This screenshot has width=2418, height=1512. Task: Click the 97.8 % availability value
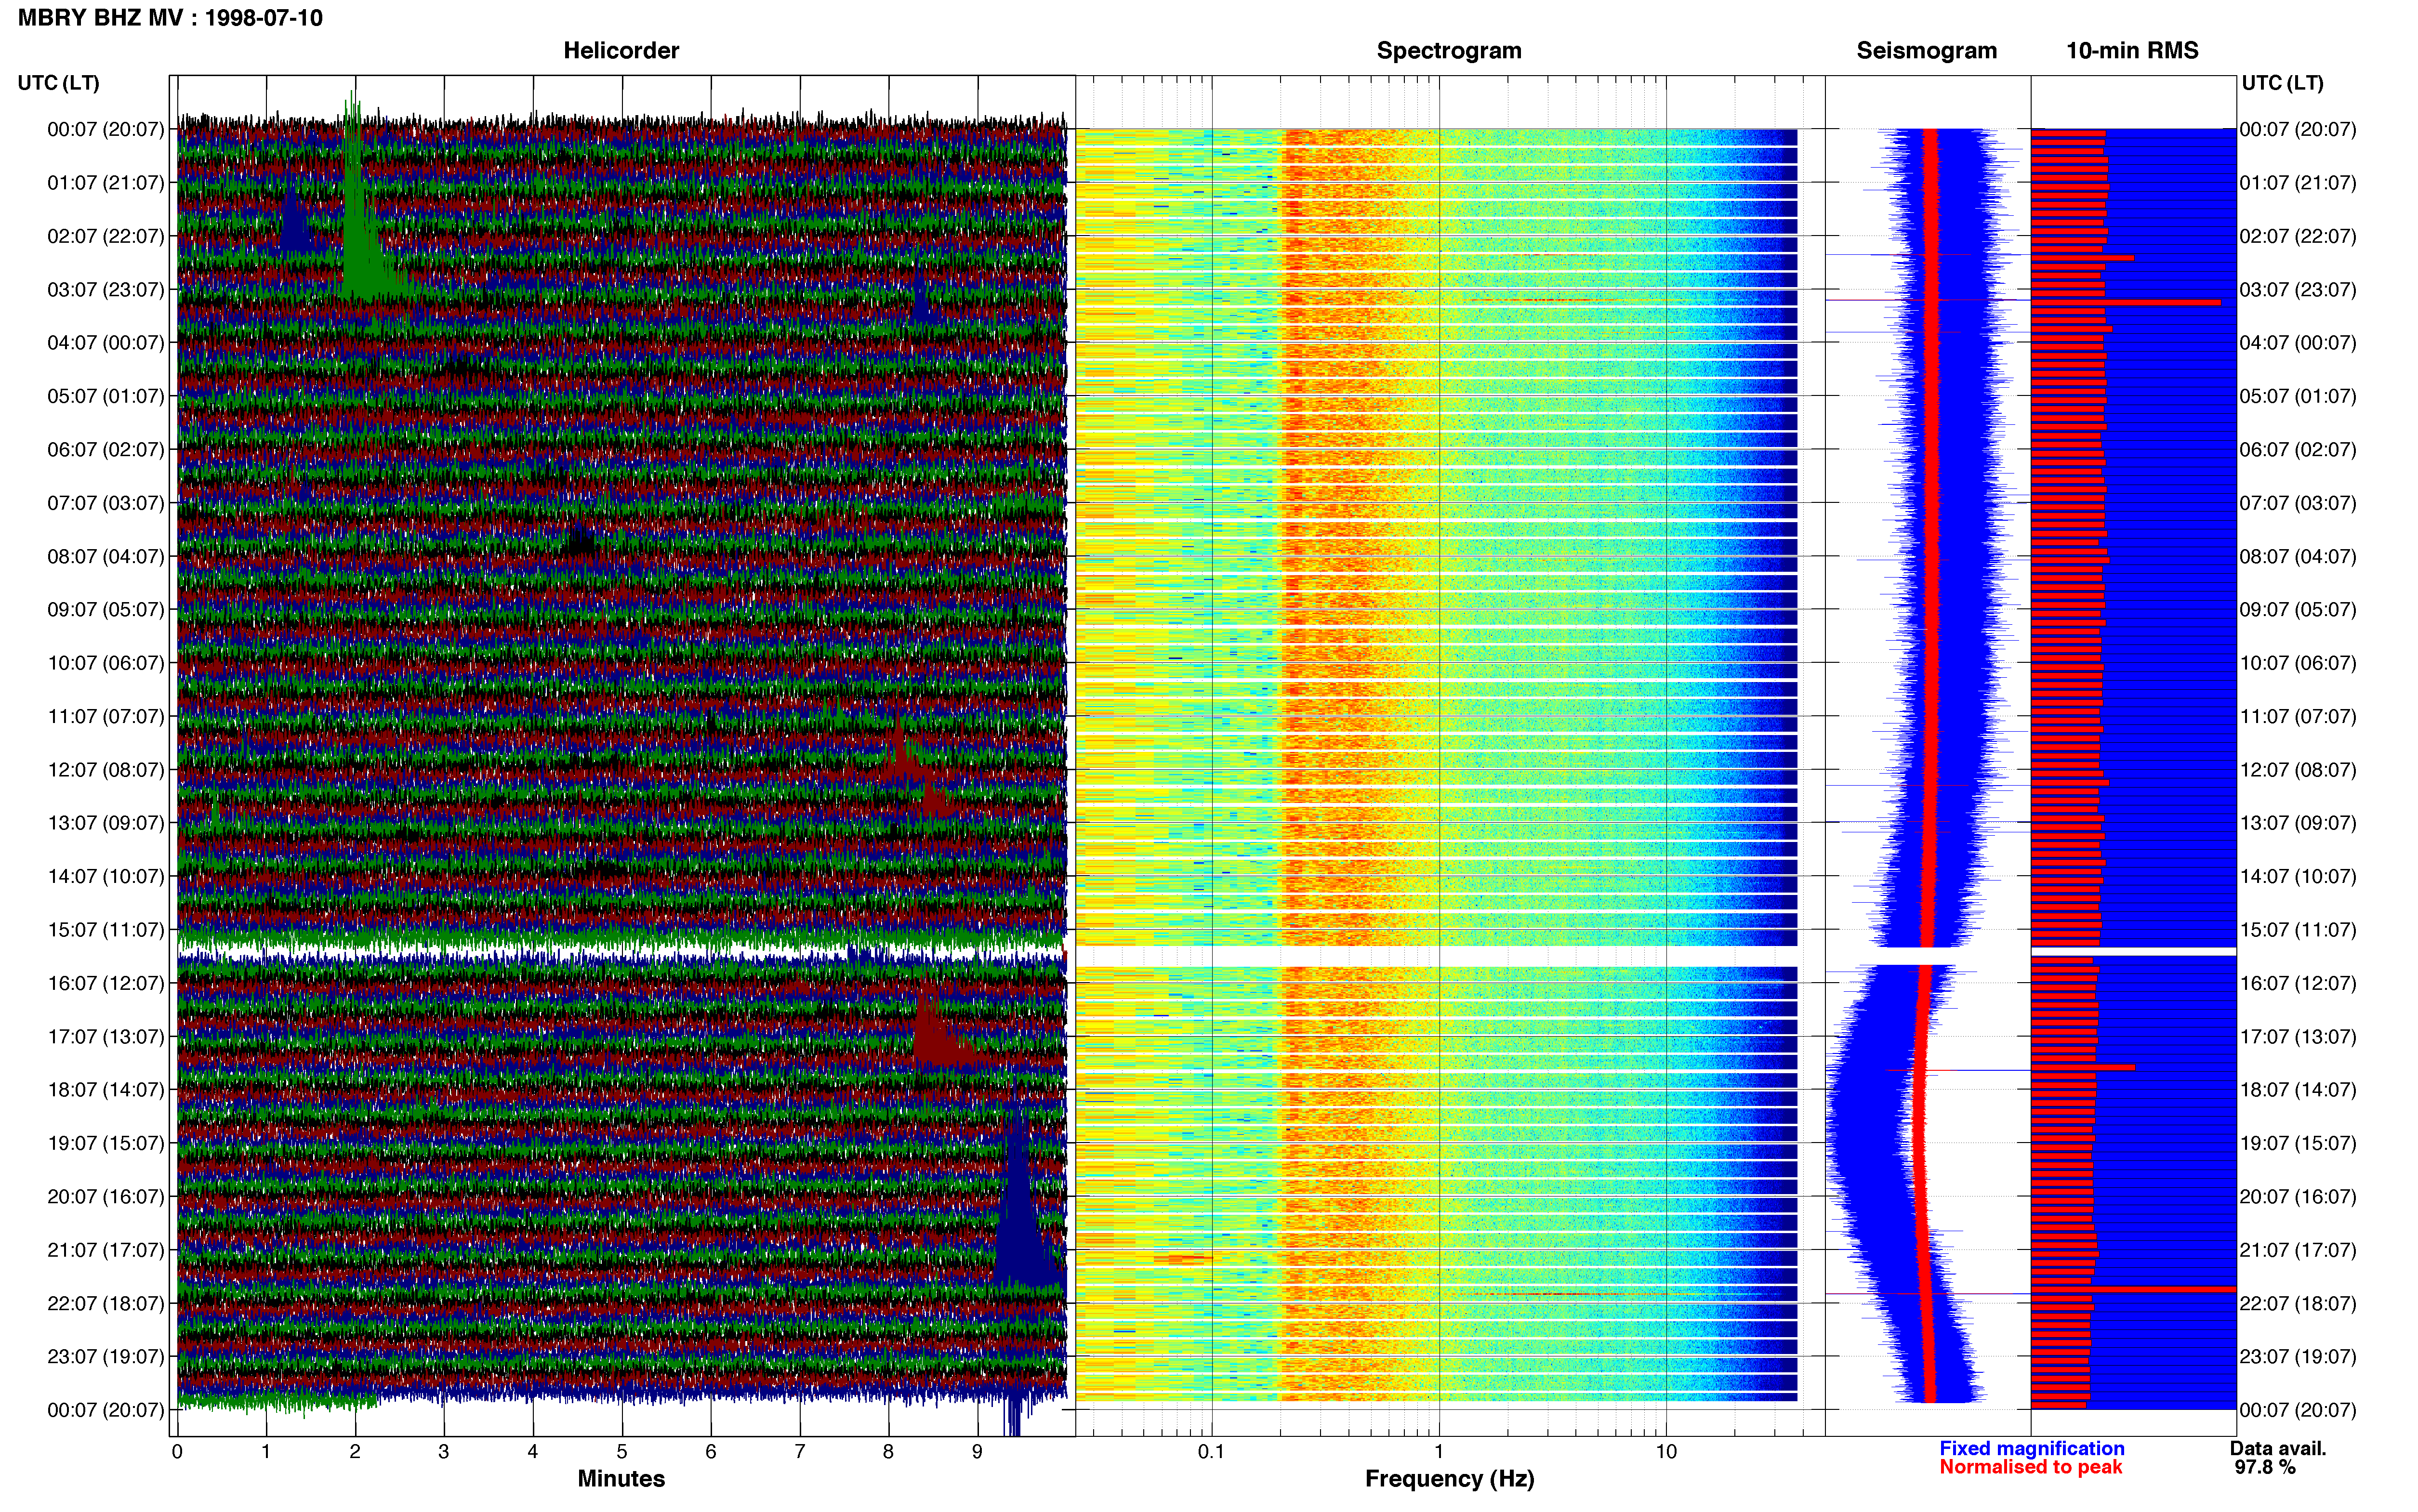pos(2265,1467)
